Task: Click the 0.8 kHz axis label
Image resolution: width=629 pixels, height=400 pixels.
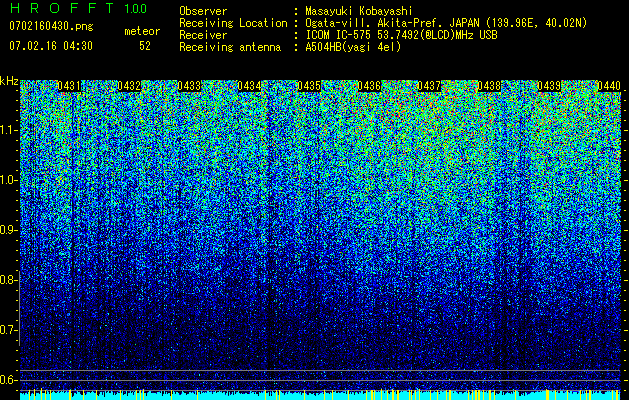Action: pyautogui.click(x=7, y=280)
